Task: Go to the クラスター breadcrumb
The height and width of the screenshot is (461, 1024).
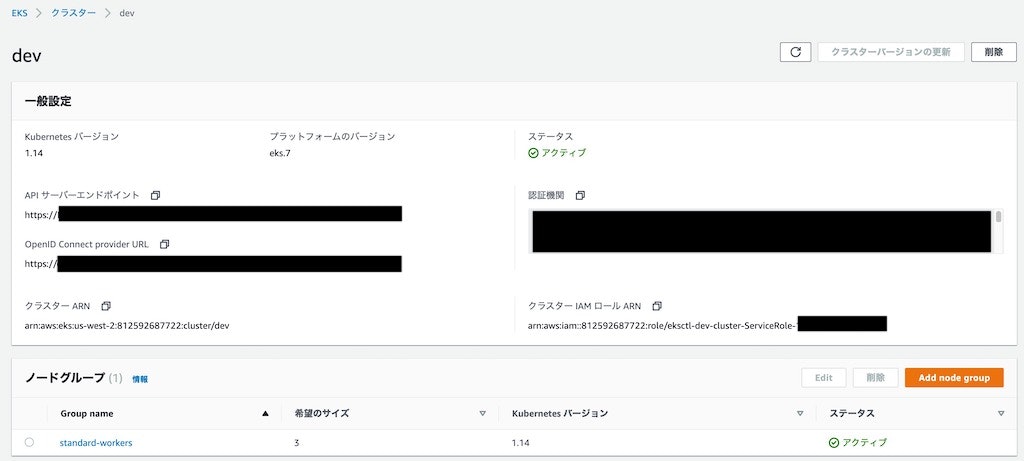Action: point(73,13)
